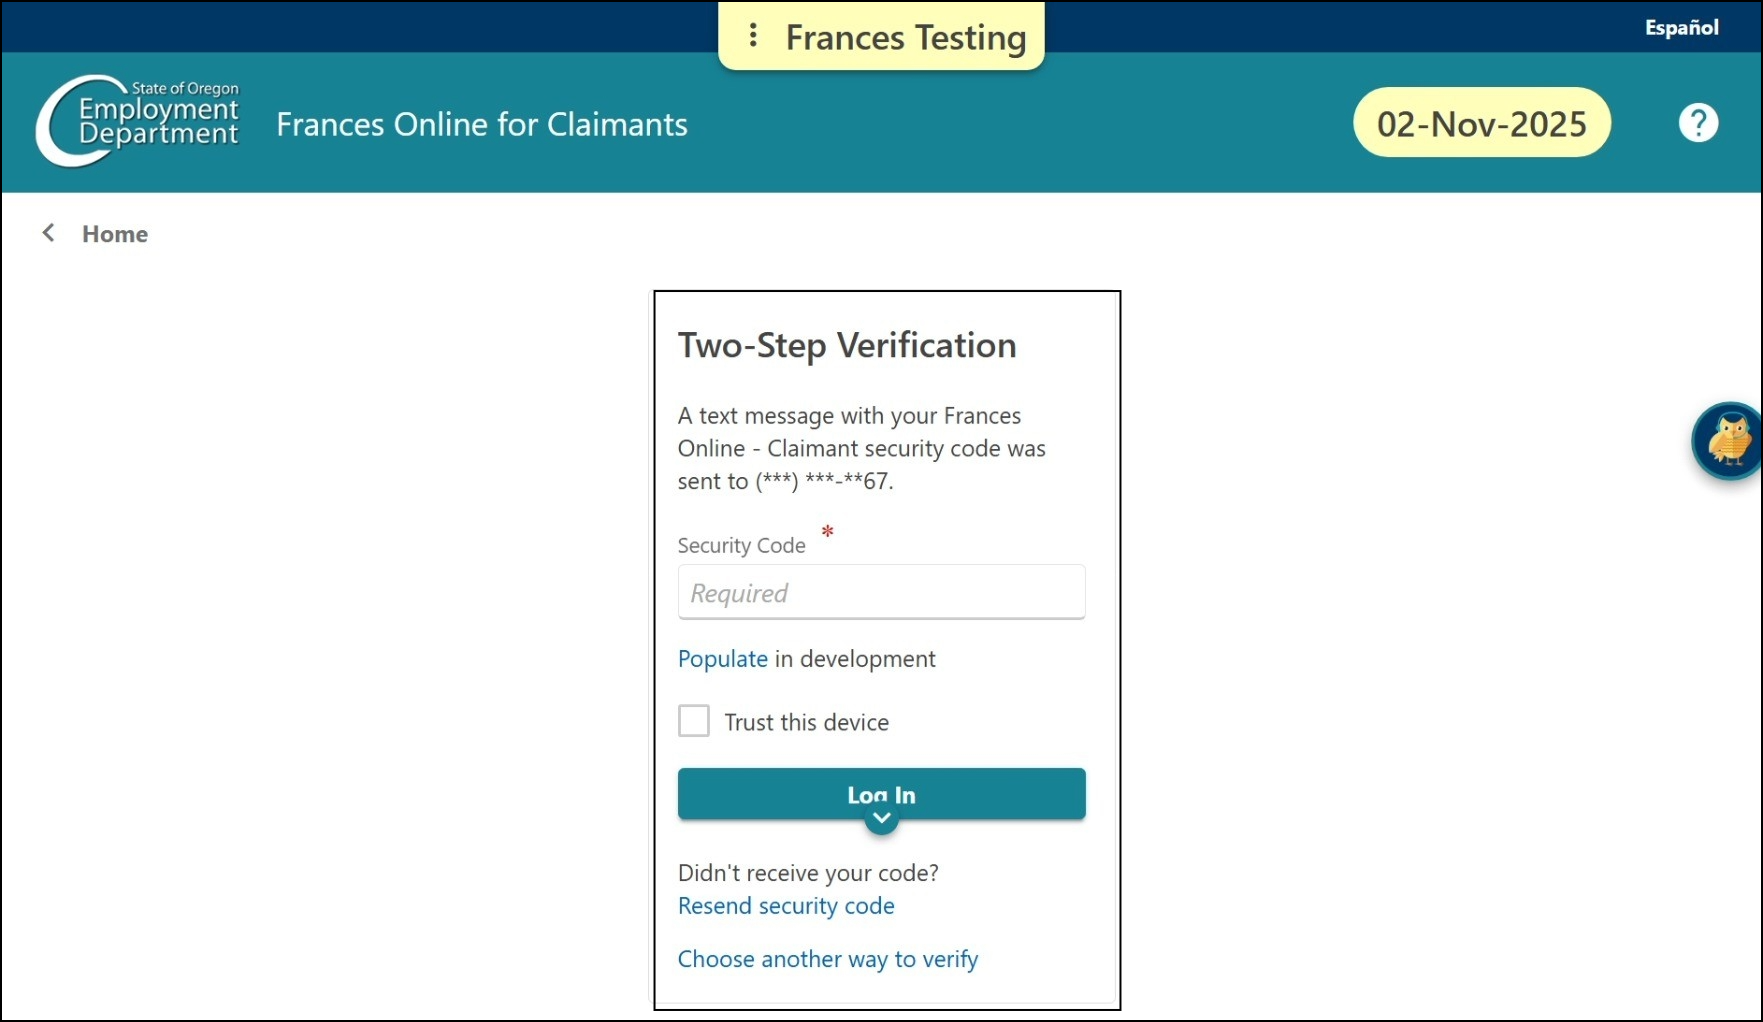Open the help question mark icon
The image size is (1763, 1022).
1697,123
